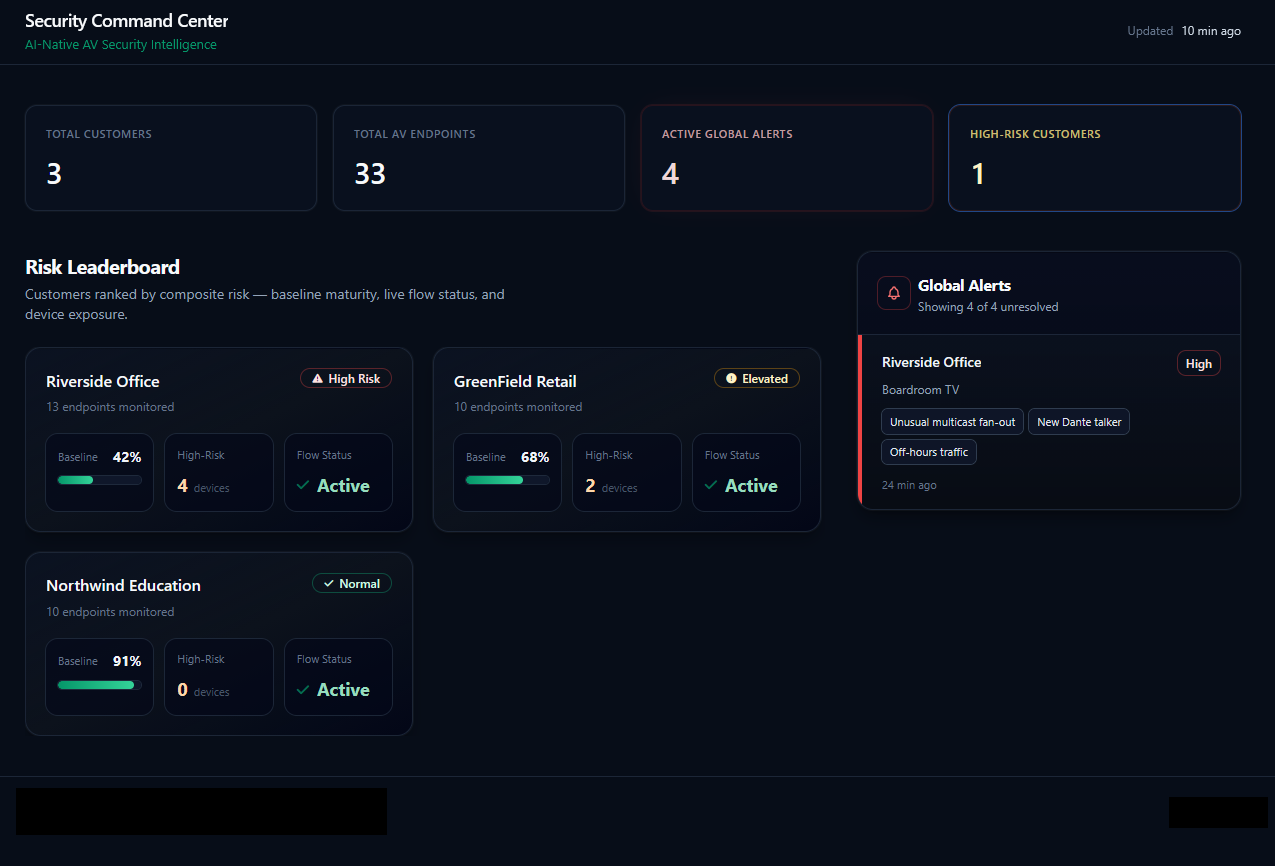1275x866 pixels.
Task: Click the checkmark icon in Normal badge
Action: coord(329,584)
